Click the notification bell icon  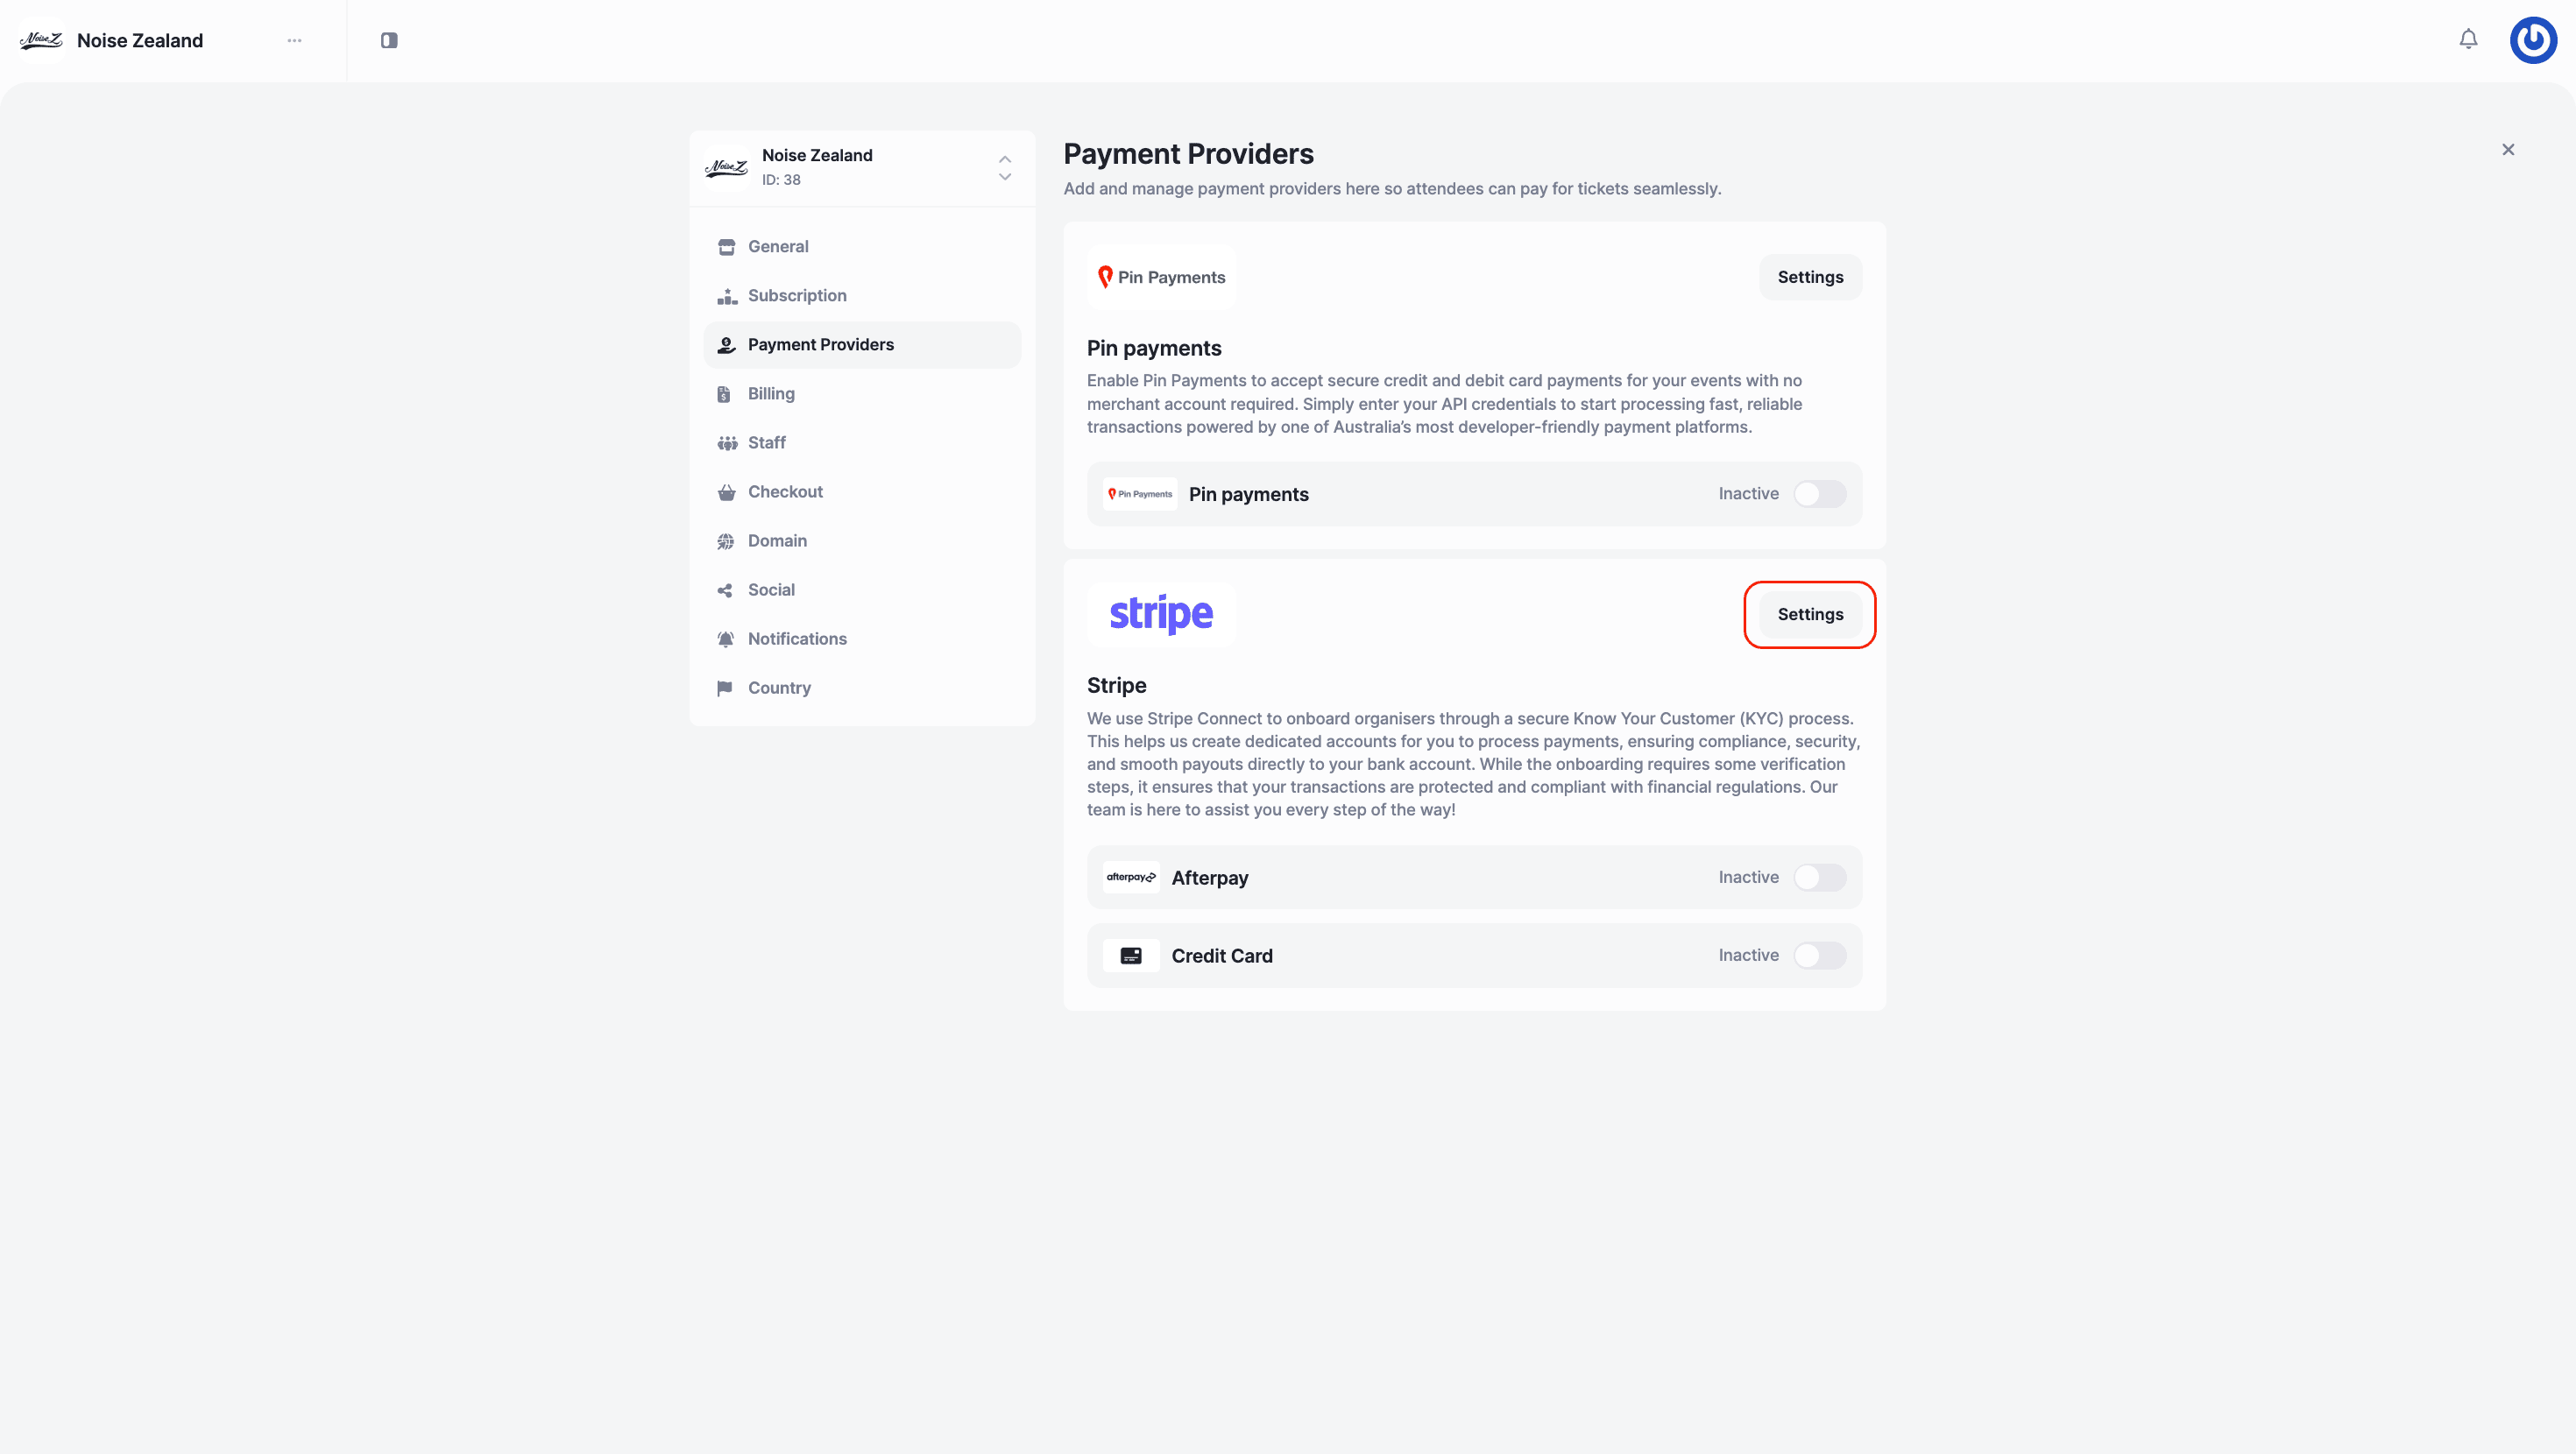point(2468,39)
